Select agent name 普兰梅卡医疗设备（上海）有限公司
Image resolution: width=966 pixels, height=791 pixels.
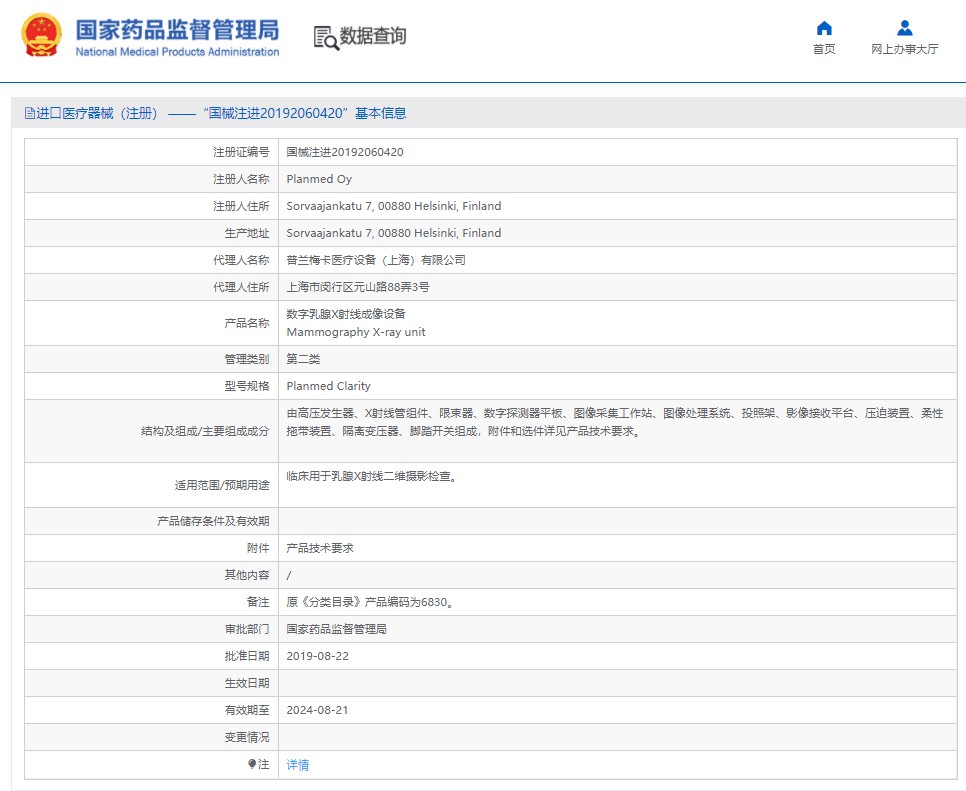click(x=376, y=260)
